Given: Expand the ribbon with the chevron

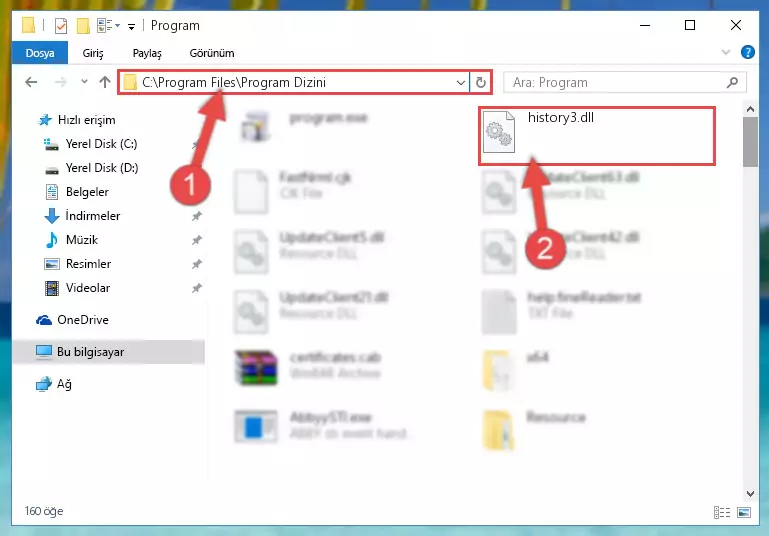Looking at the screenshot, I should 726,52.
